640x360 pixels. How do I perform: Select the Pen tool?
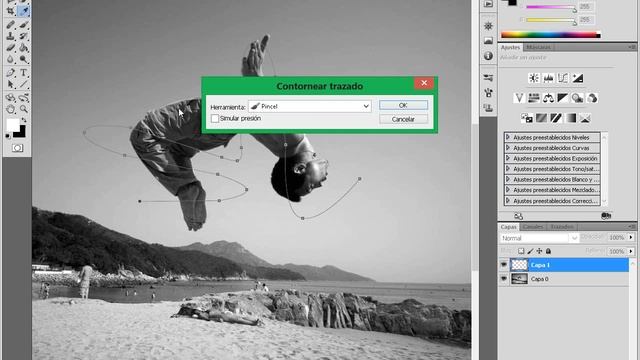pyautogui.click(x=11, y=73)
